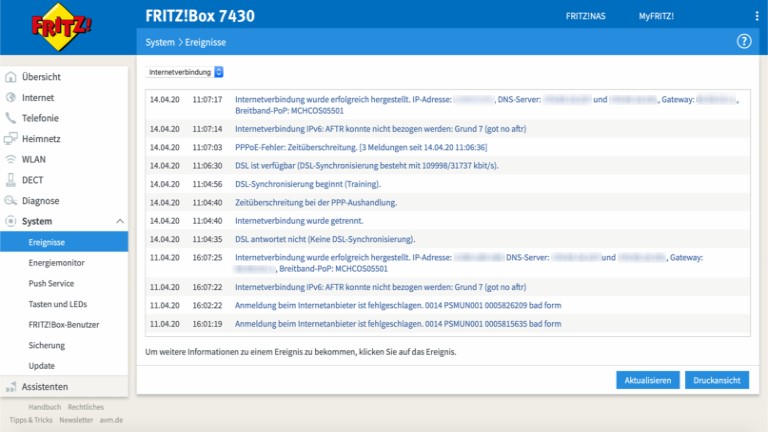Open the Internetverbindung filter dropdown
The width and height of the screenshot is (768, 432).
[x=185, y=72]
